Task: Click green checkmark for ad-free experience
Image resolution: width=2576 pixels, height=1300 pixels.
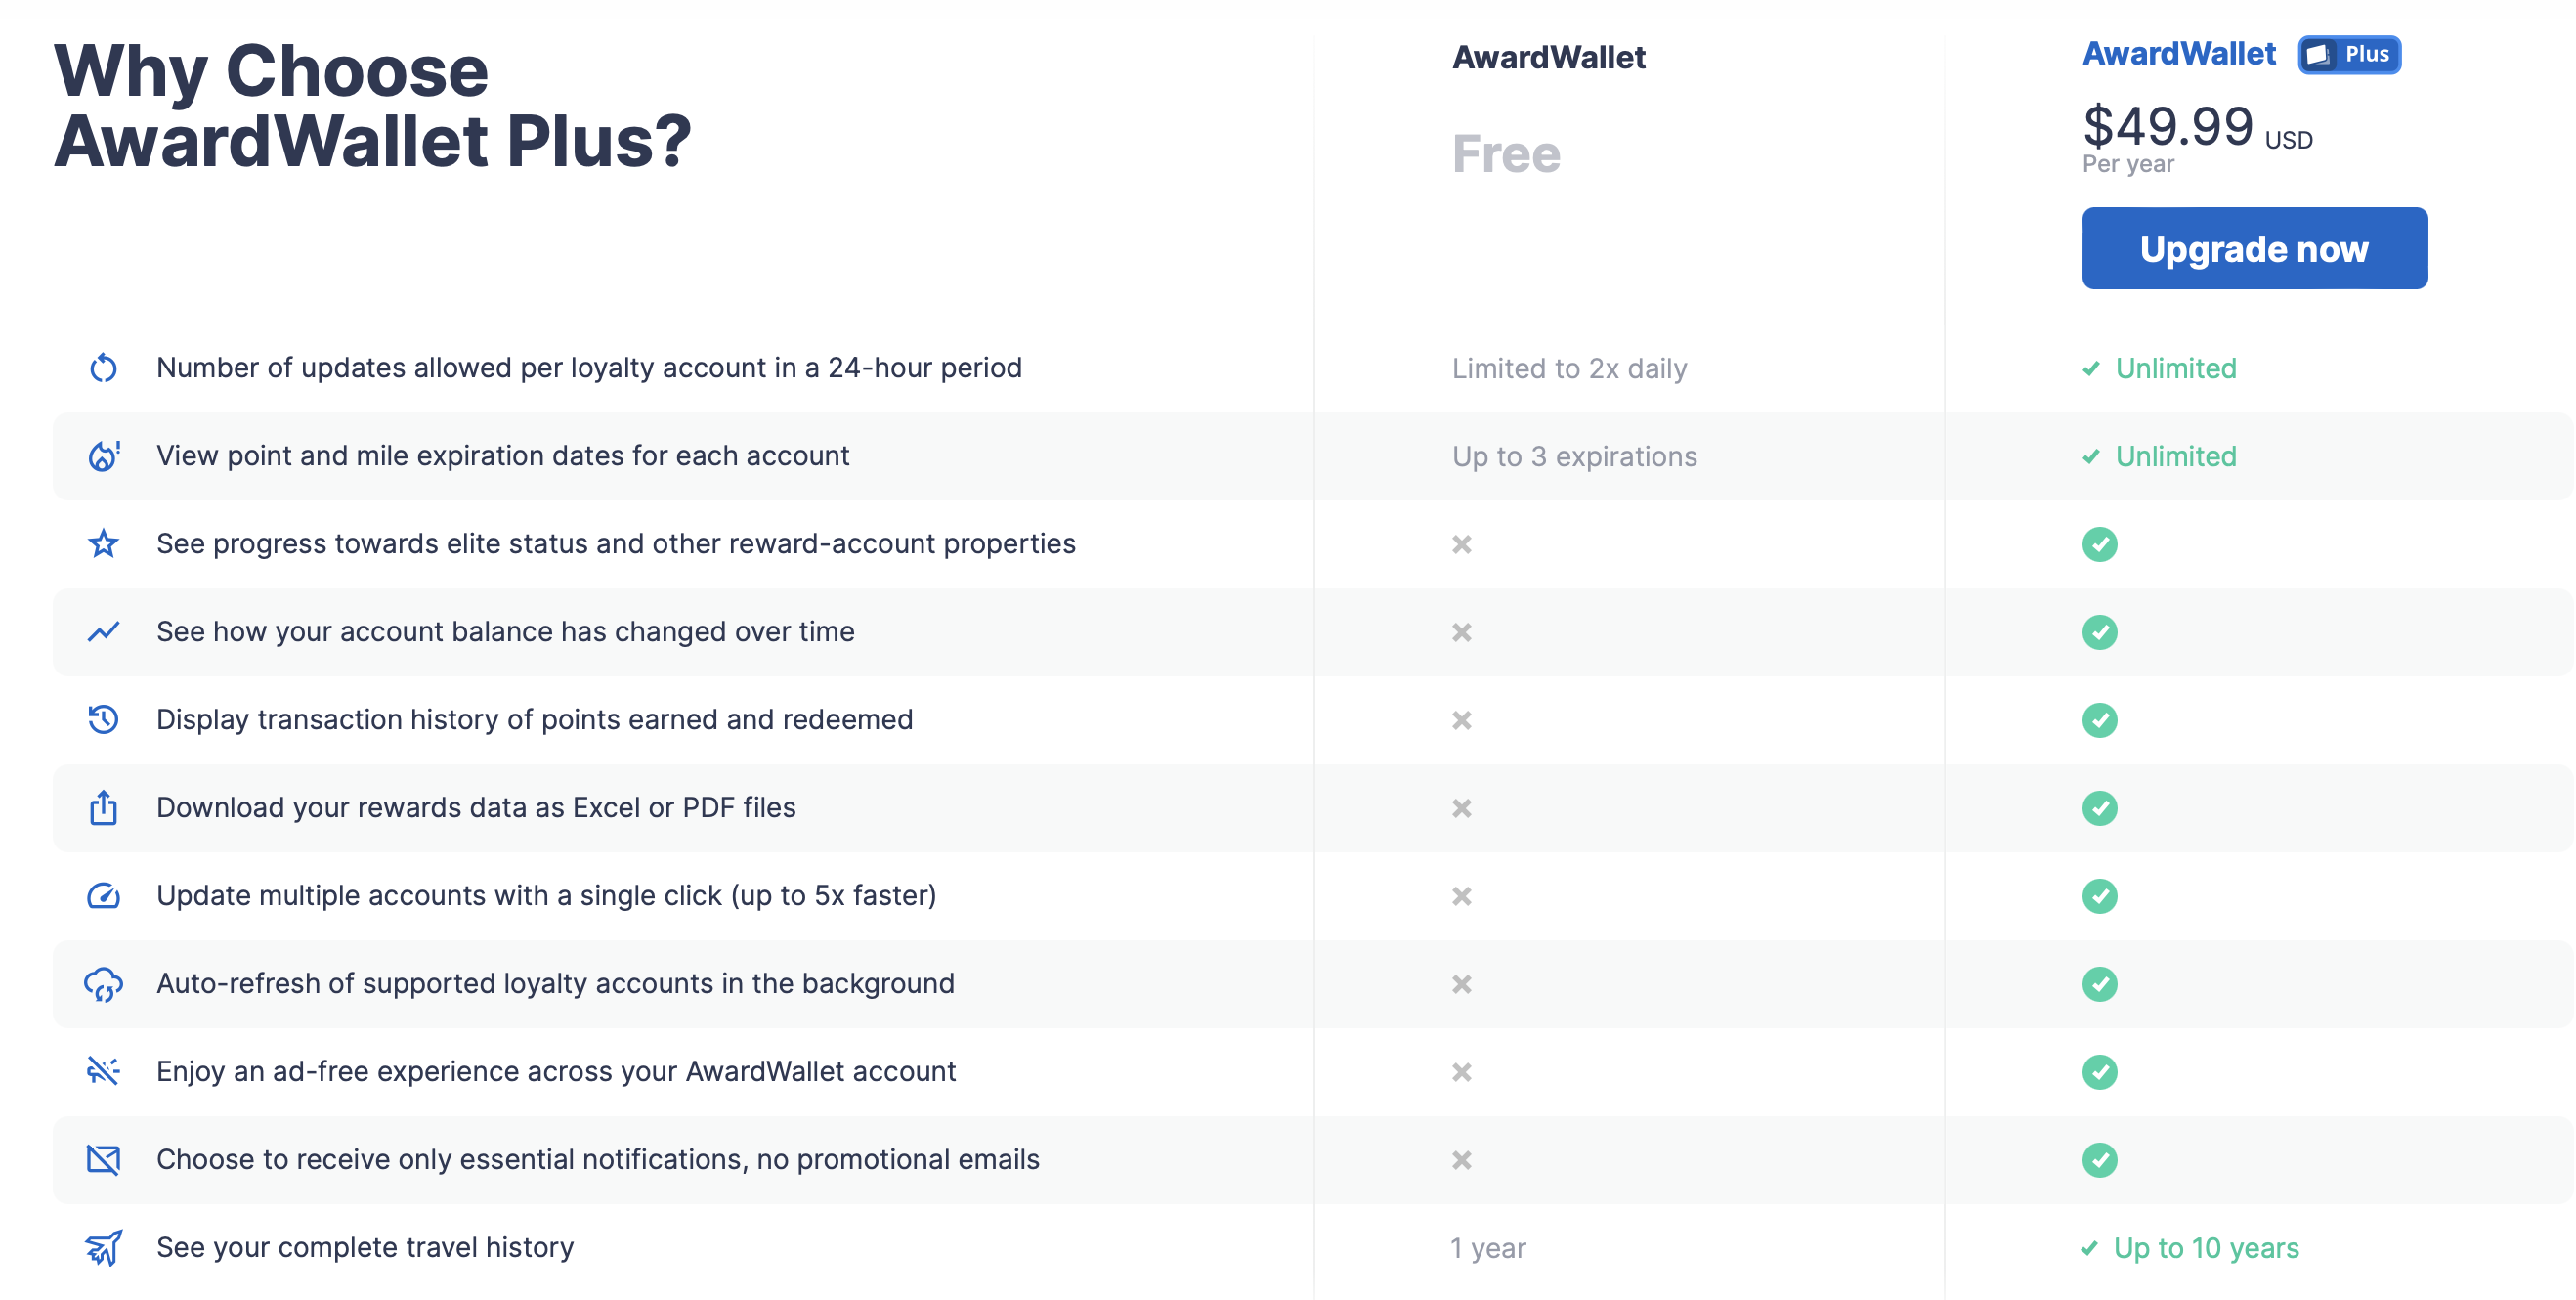Action: (2099, 1072)
